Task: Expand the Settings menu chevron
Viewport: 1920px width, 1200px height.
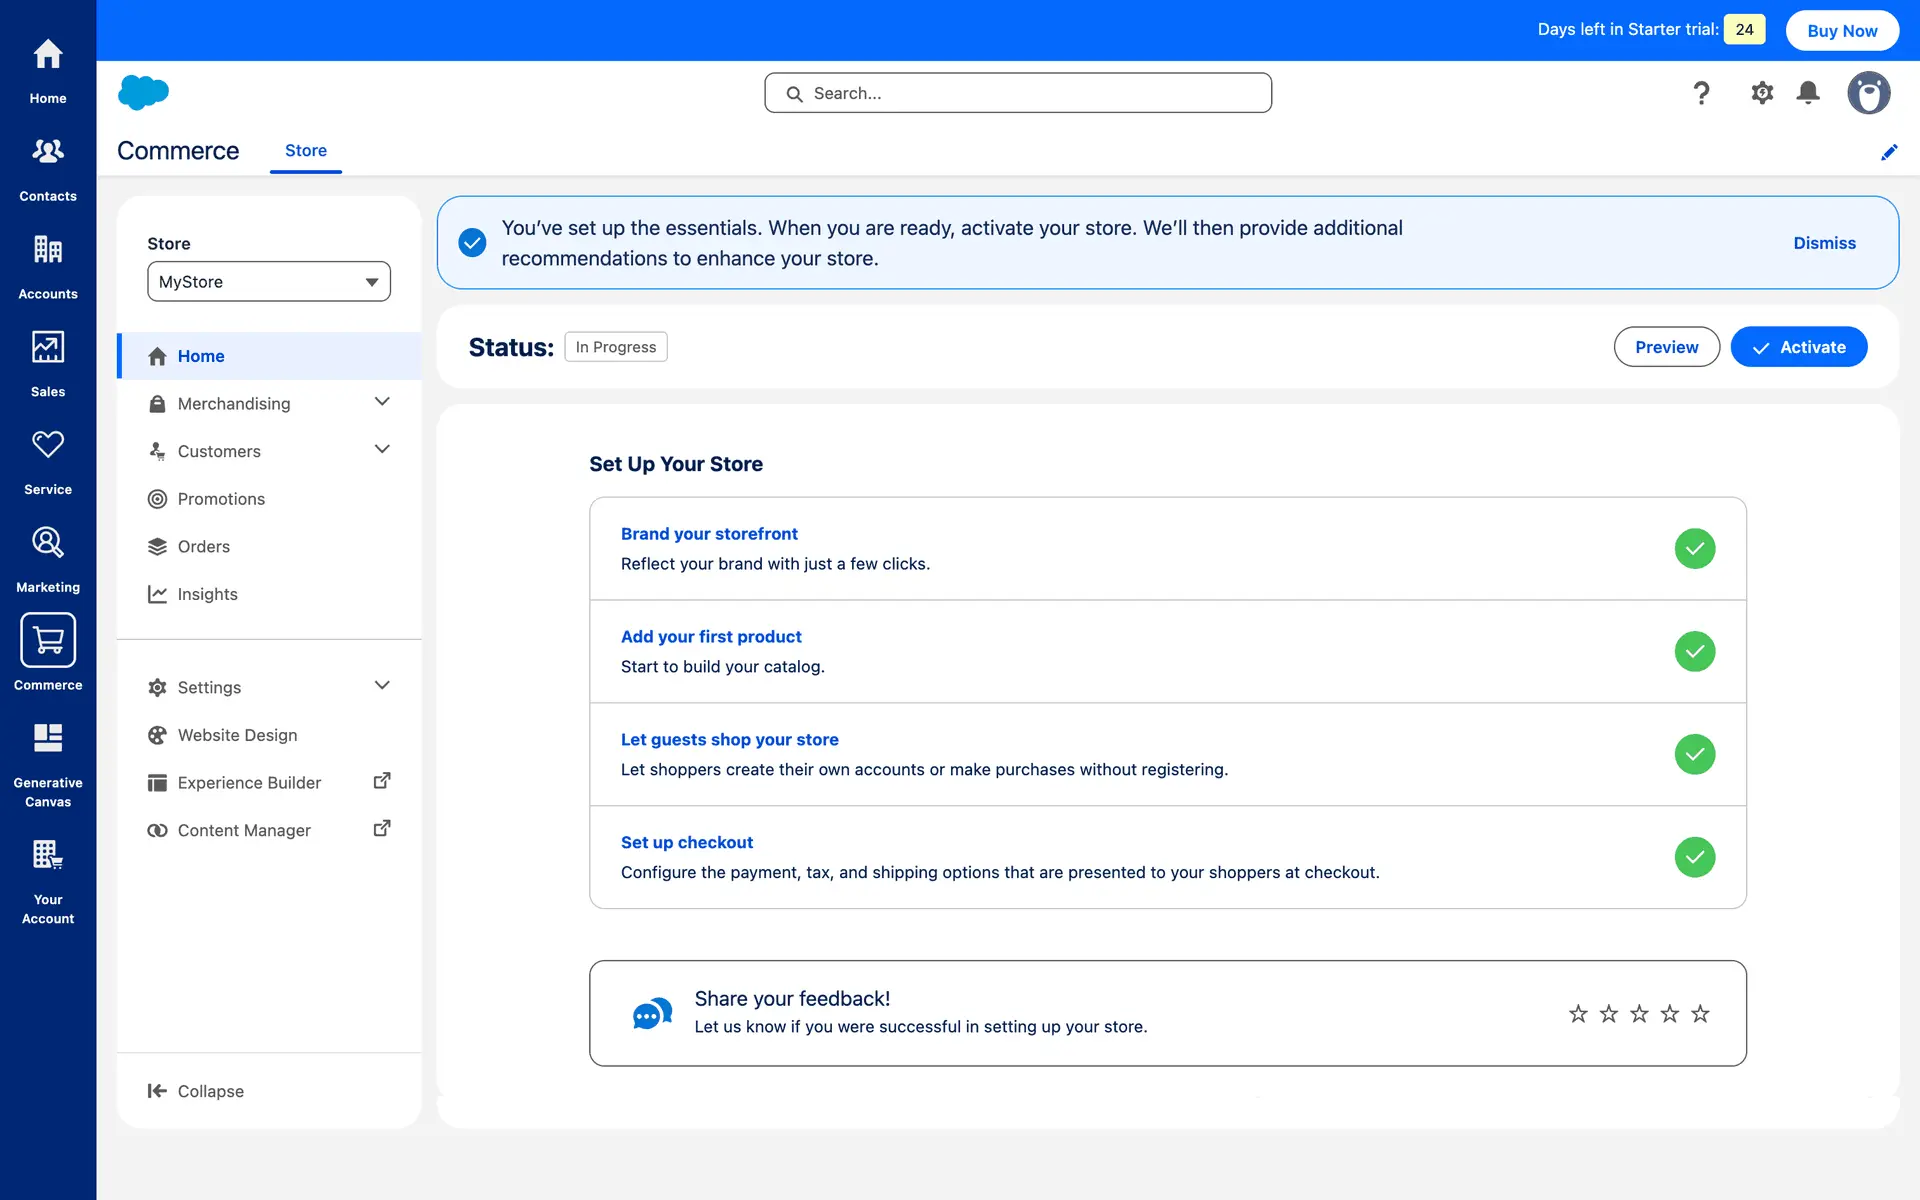Action: point(382,686)
